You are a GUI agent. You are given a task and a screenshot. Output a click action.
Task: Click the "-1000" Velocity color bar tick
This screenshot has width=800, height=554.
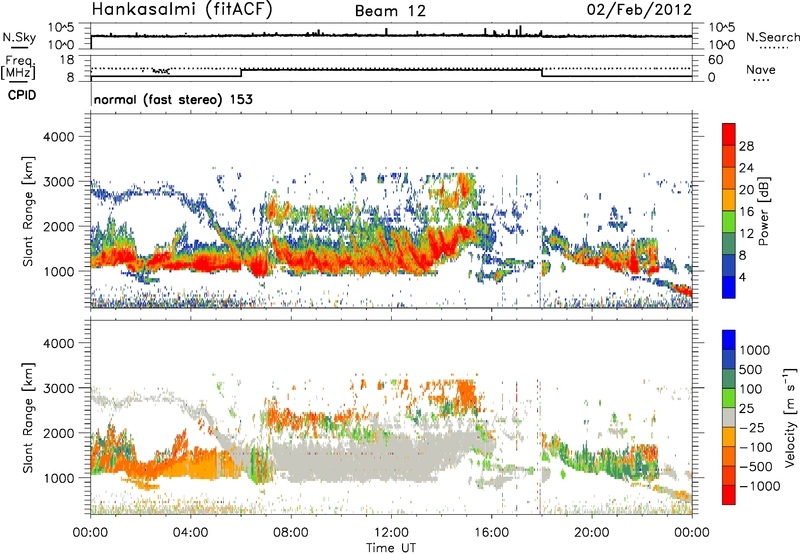[x=759, y=486]
